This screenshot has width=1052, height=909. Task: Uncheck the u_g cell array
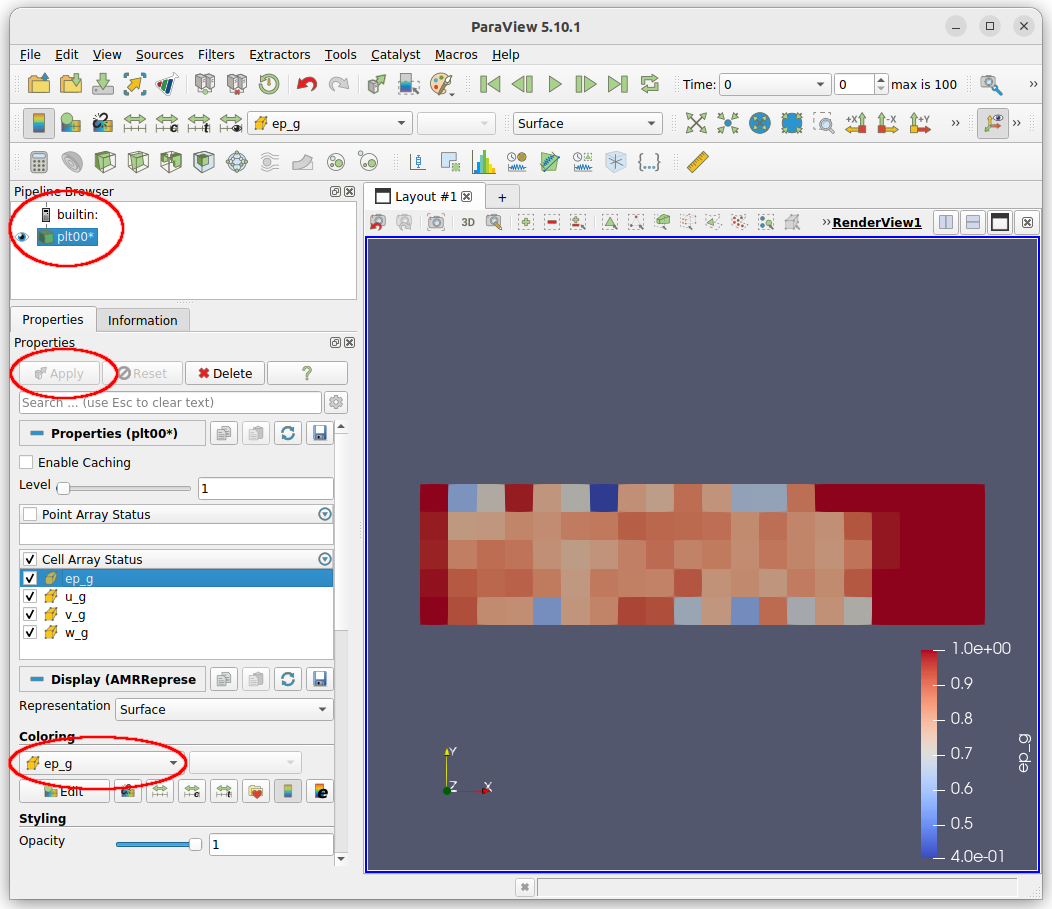30,597
